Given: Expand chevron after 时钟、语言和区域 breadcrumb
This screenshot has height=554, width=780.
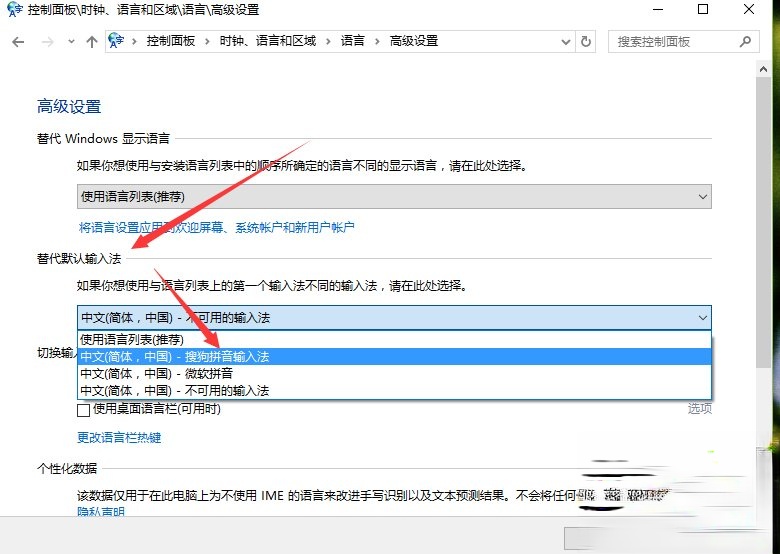Looking at the screenshot, I should point(328,41).
